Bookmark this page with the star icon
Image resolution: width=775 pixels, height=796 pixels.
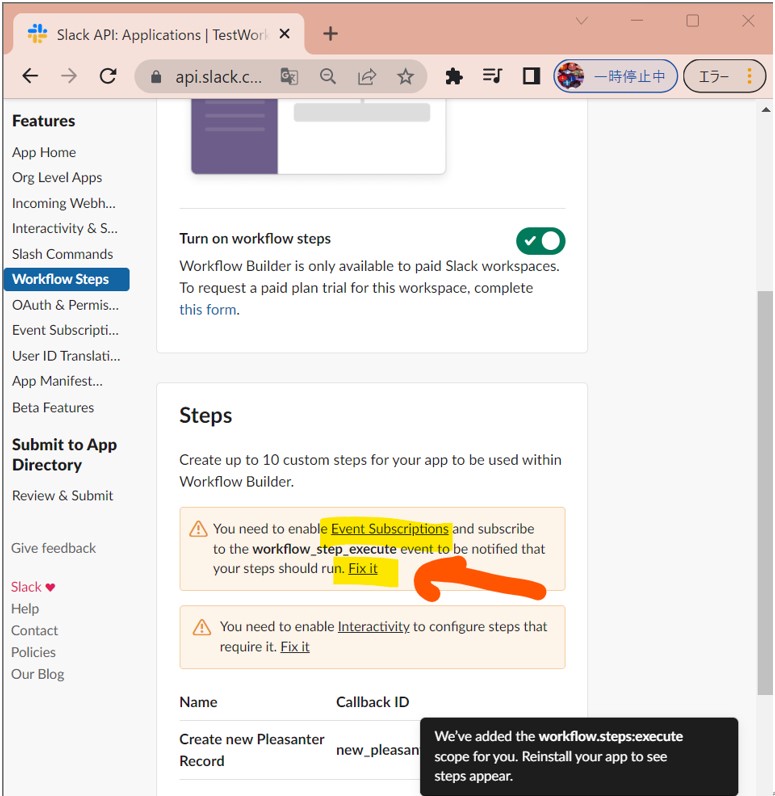pyautogui.click(x=406, y=77)
